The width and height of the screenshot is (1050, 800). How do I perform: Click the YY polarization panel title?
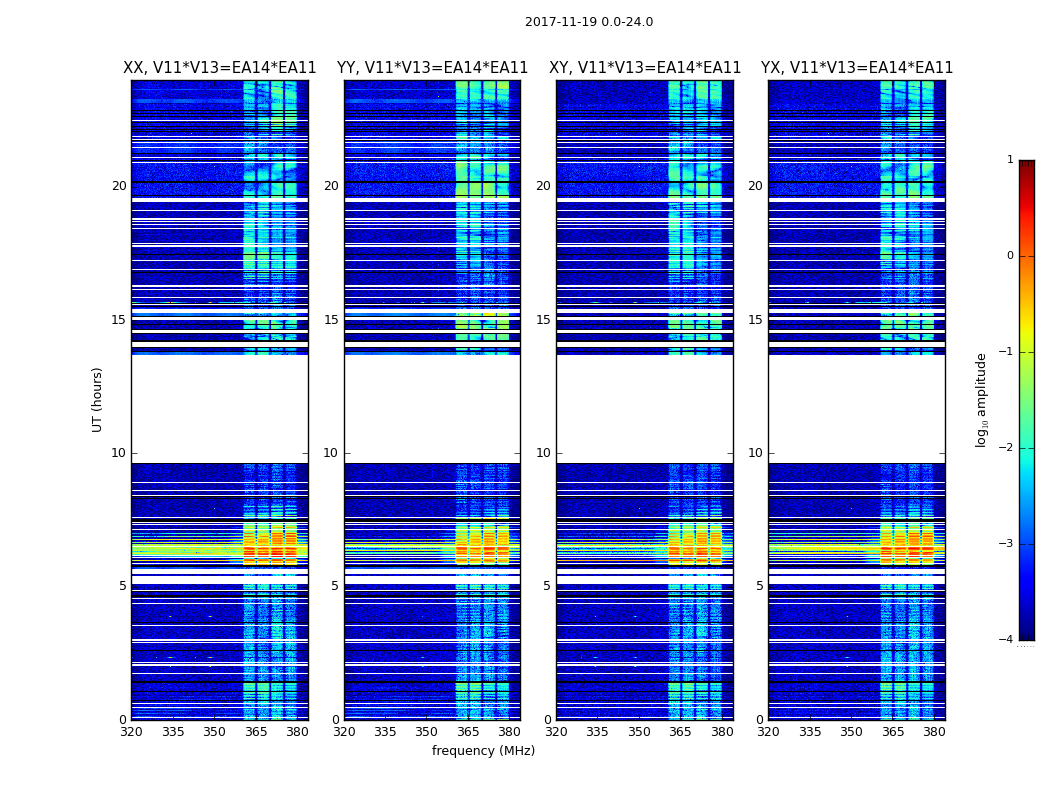click(x=432, y=68)
